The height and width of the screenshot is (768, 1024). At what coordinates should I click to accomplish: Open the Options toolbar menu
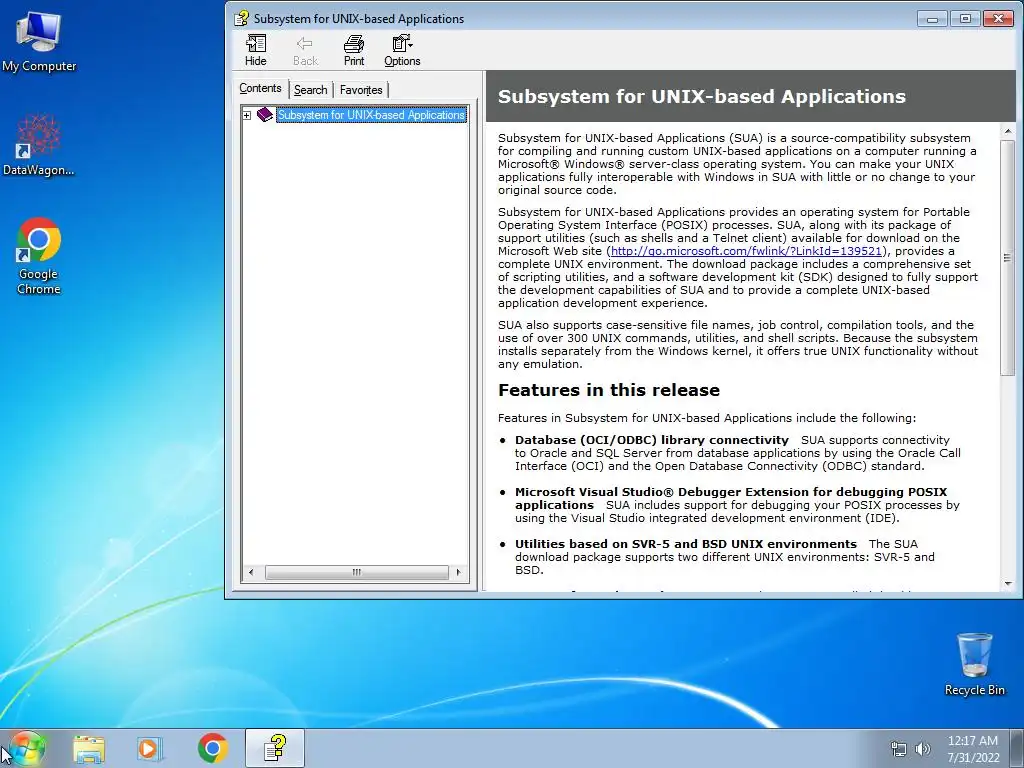[x=402, y=51]
